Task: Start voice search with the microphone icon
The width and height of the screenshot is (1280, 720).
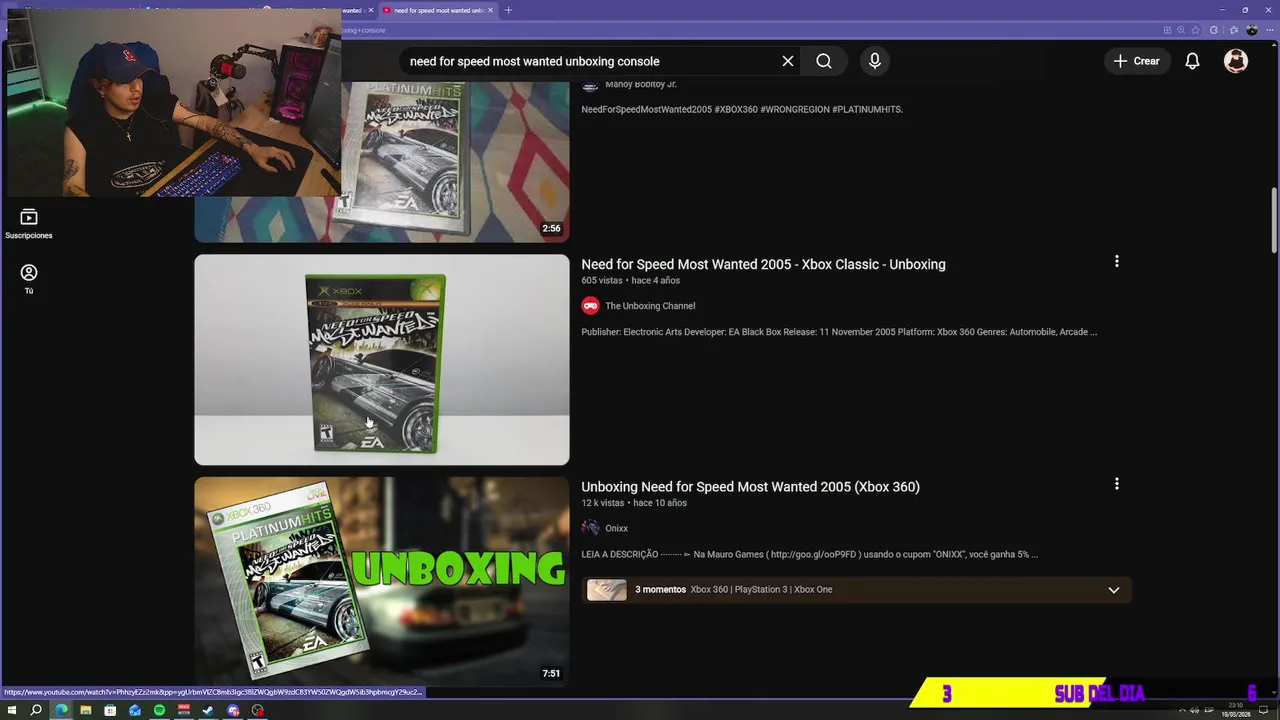Action: point(875,61)
